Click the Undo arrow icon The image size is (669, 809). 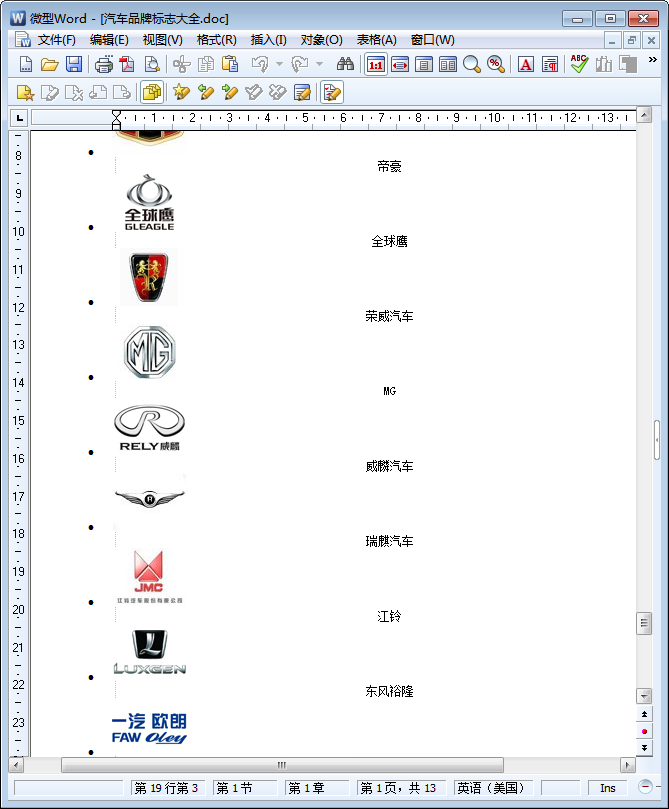pos(260,64)
